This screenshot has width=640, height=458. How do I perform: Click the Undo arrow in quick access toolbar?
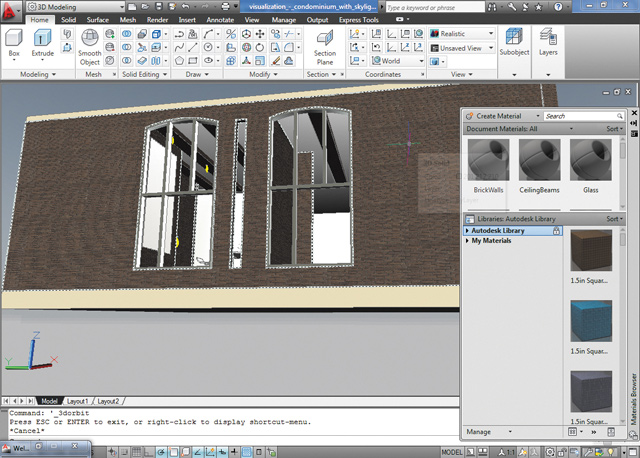click(185, 7)
